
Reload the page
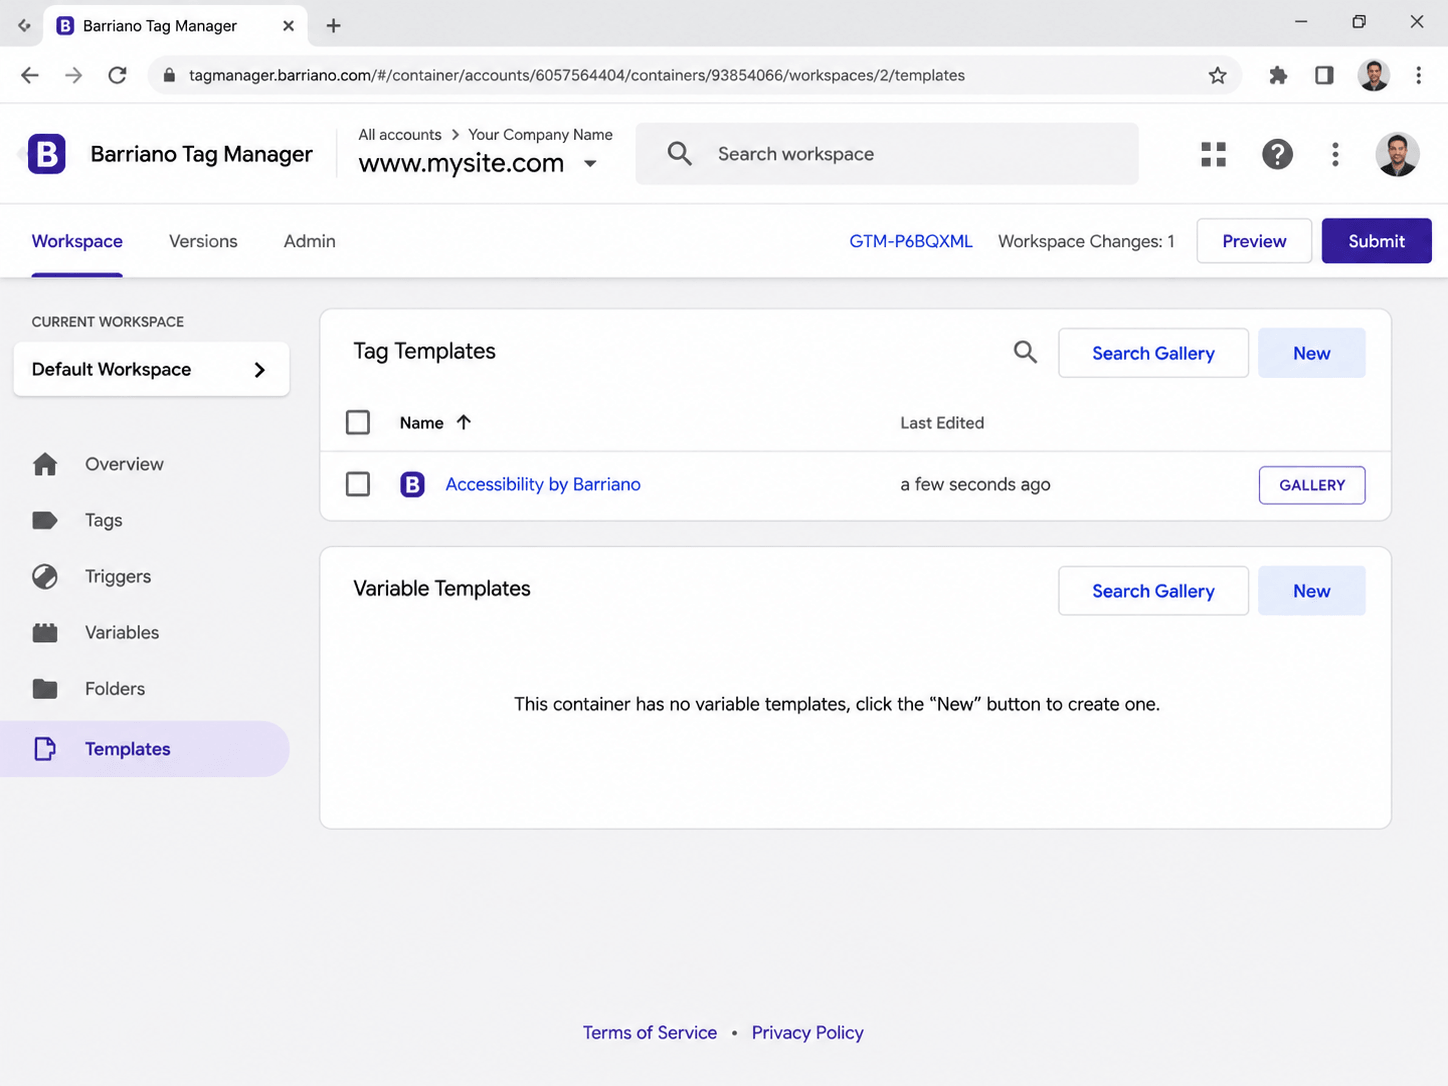[x=117, y=75]
